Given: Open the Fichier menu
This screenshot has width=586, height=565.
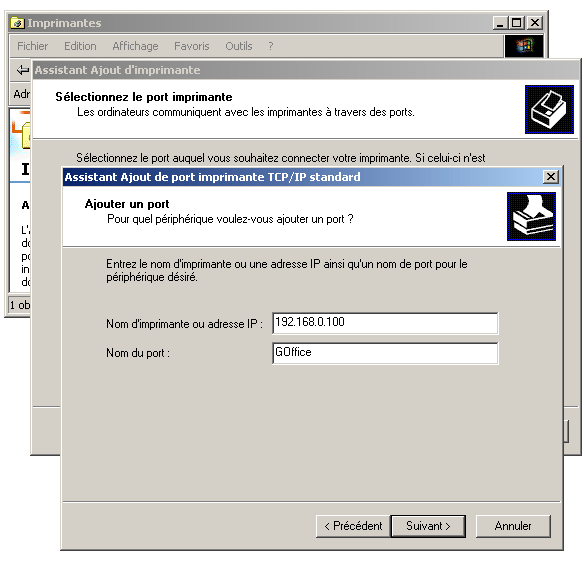Looking at the screenshot, I should (x=33, y=46).
